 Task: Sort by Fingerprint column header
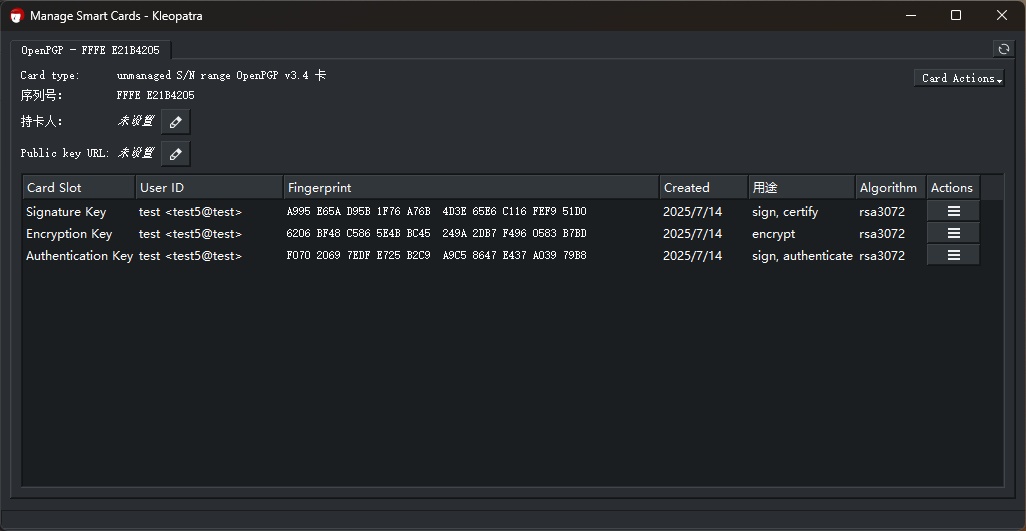[470, 188]
